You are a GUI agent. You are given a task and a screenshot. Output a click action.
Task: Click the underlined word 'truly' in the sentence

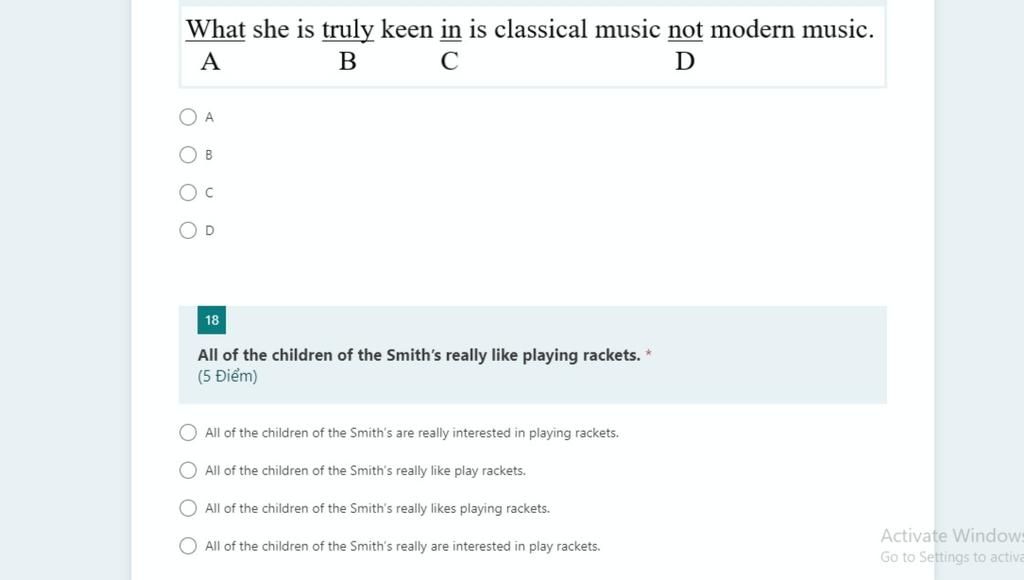point(348,29)
